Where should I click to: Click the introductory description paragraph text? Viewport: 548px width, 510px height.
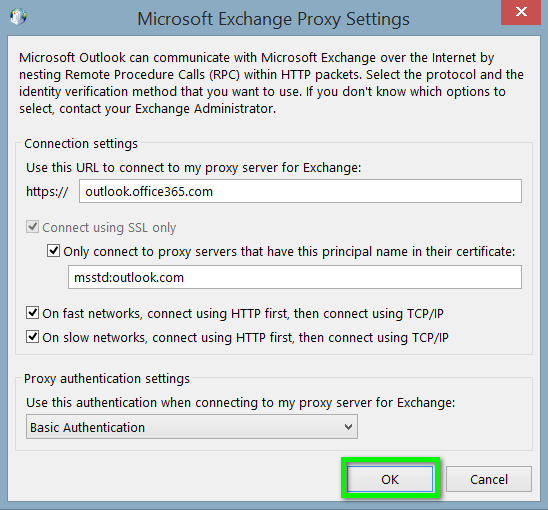271,83
